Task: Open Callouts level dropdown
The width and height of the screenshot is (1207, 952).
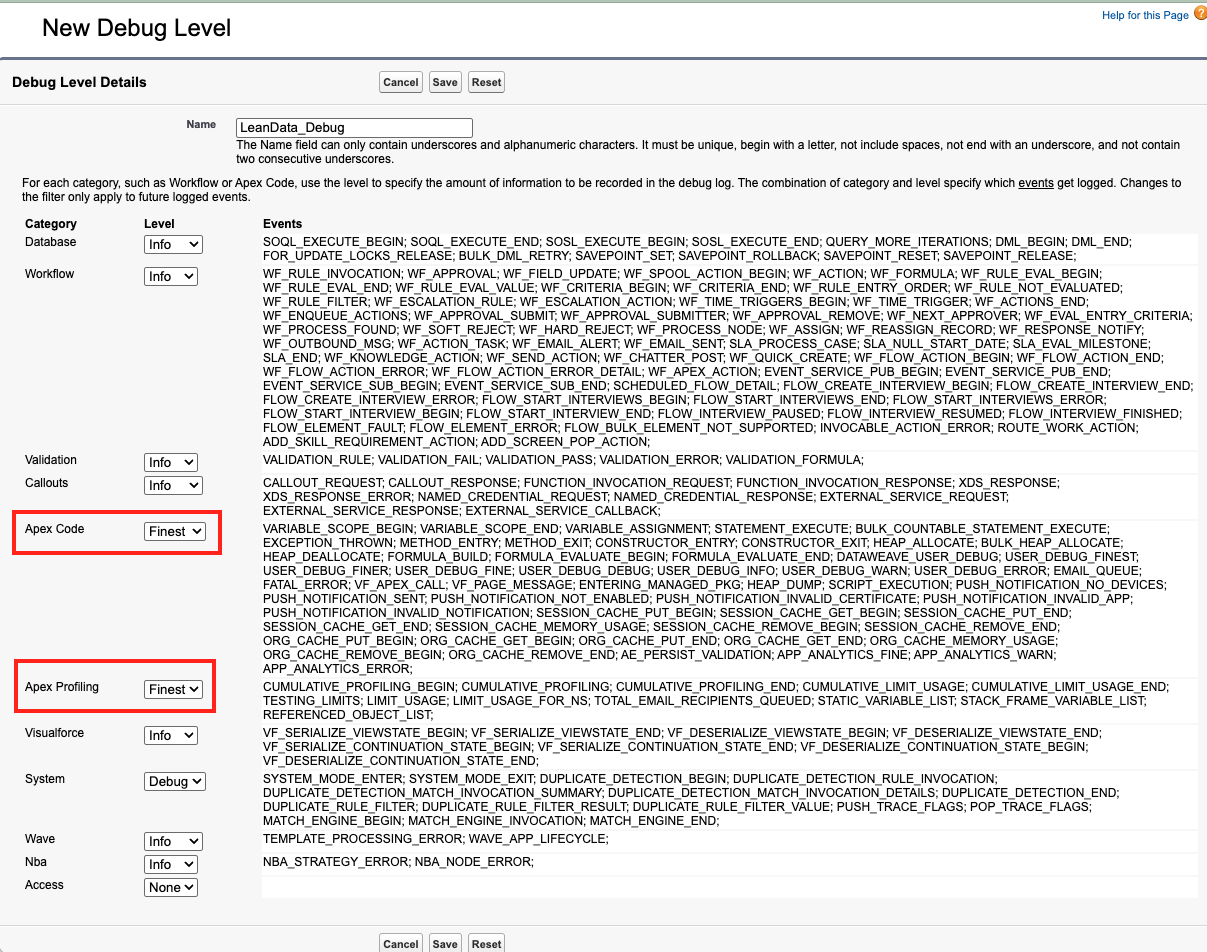Action: pyautogui.click(x=173, y=485)
